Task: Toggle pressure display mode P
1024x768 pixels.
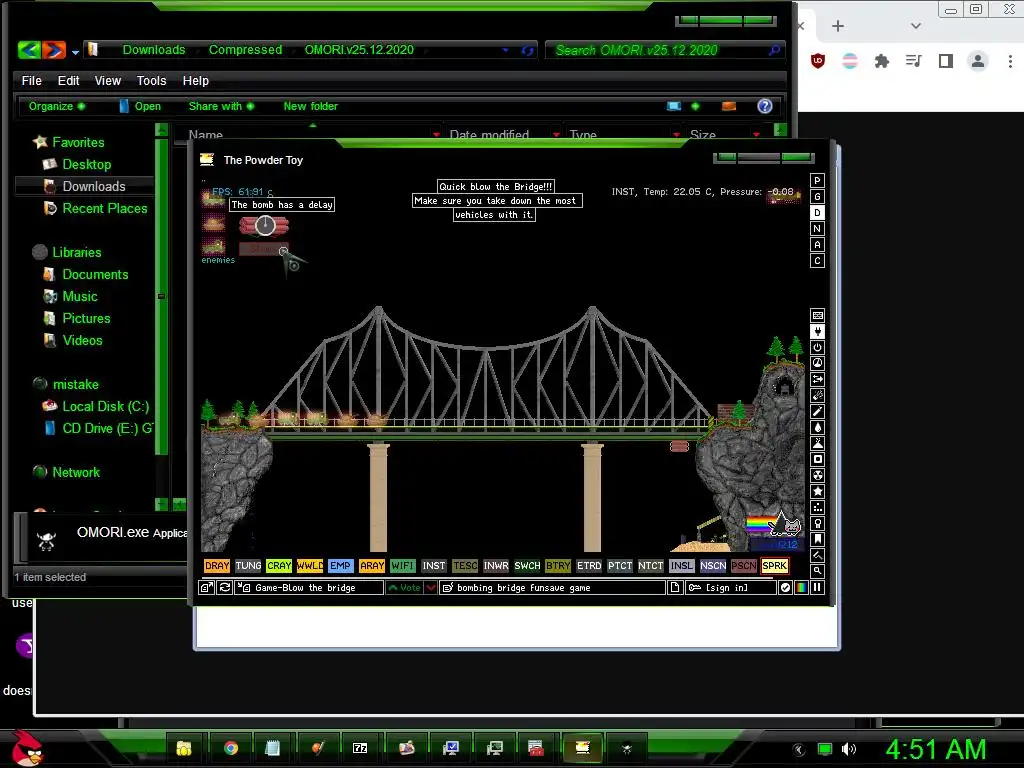Action: [817, 181]
